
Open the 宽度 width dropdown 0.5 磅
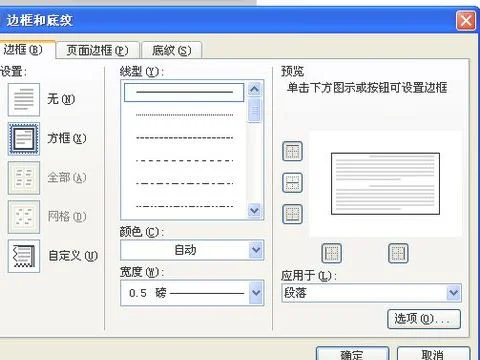192,293
